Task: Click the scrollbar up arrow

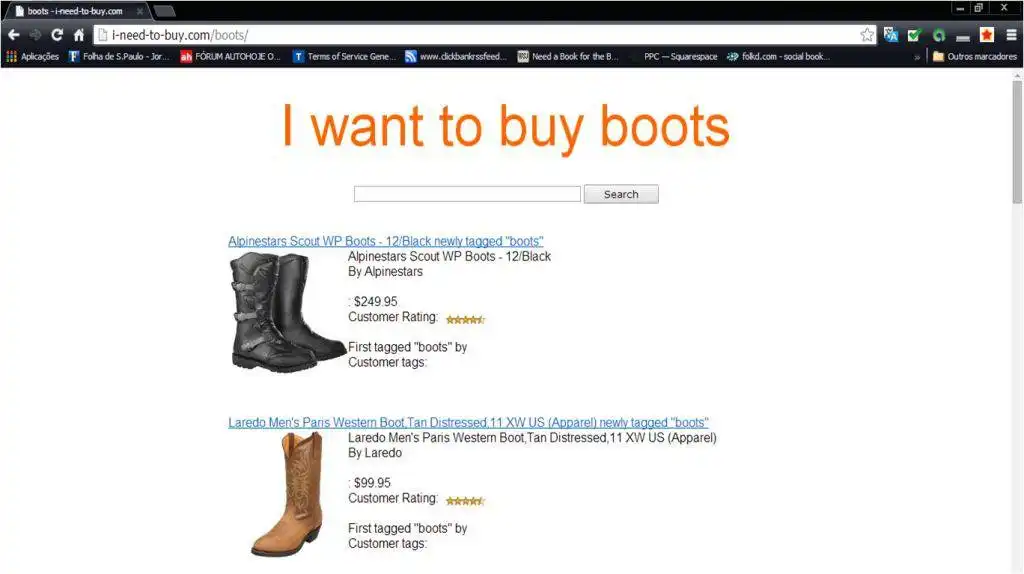Action: click(1017, 76)
